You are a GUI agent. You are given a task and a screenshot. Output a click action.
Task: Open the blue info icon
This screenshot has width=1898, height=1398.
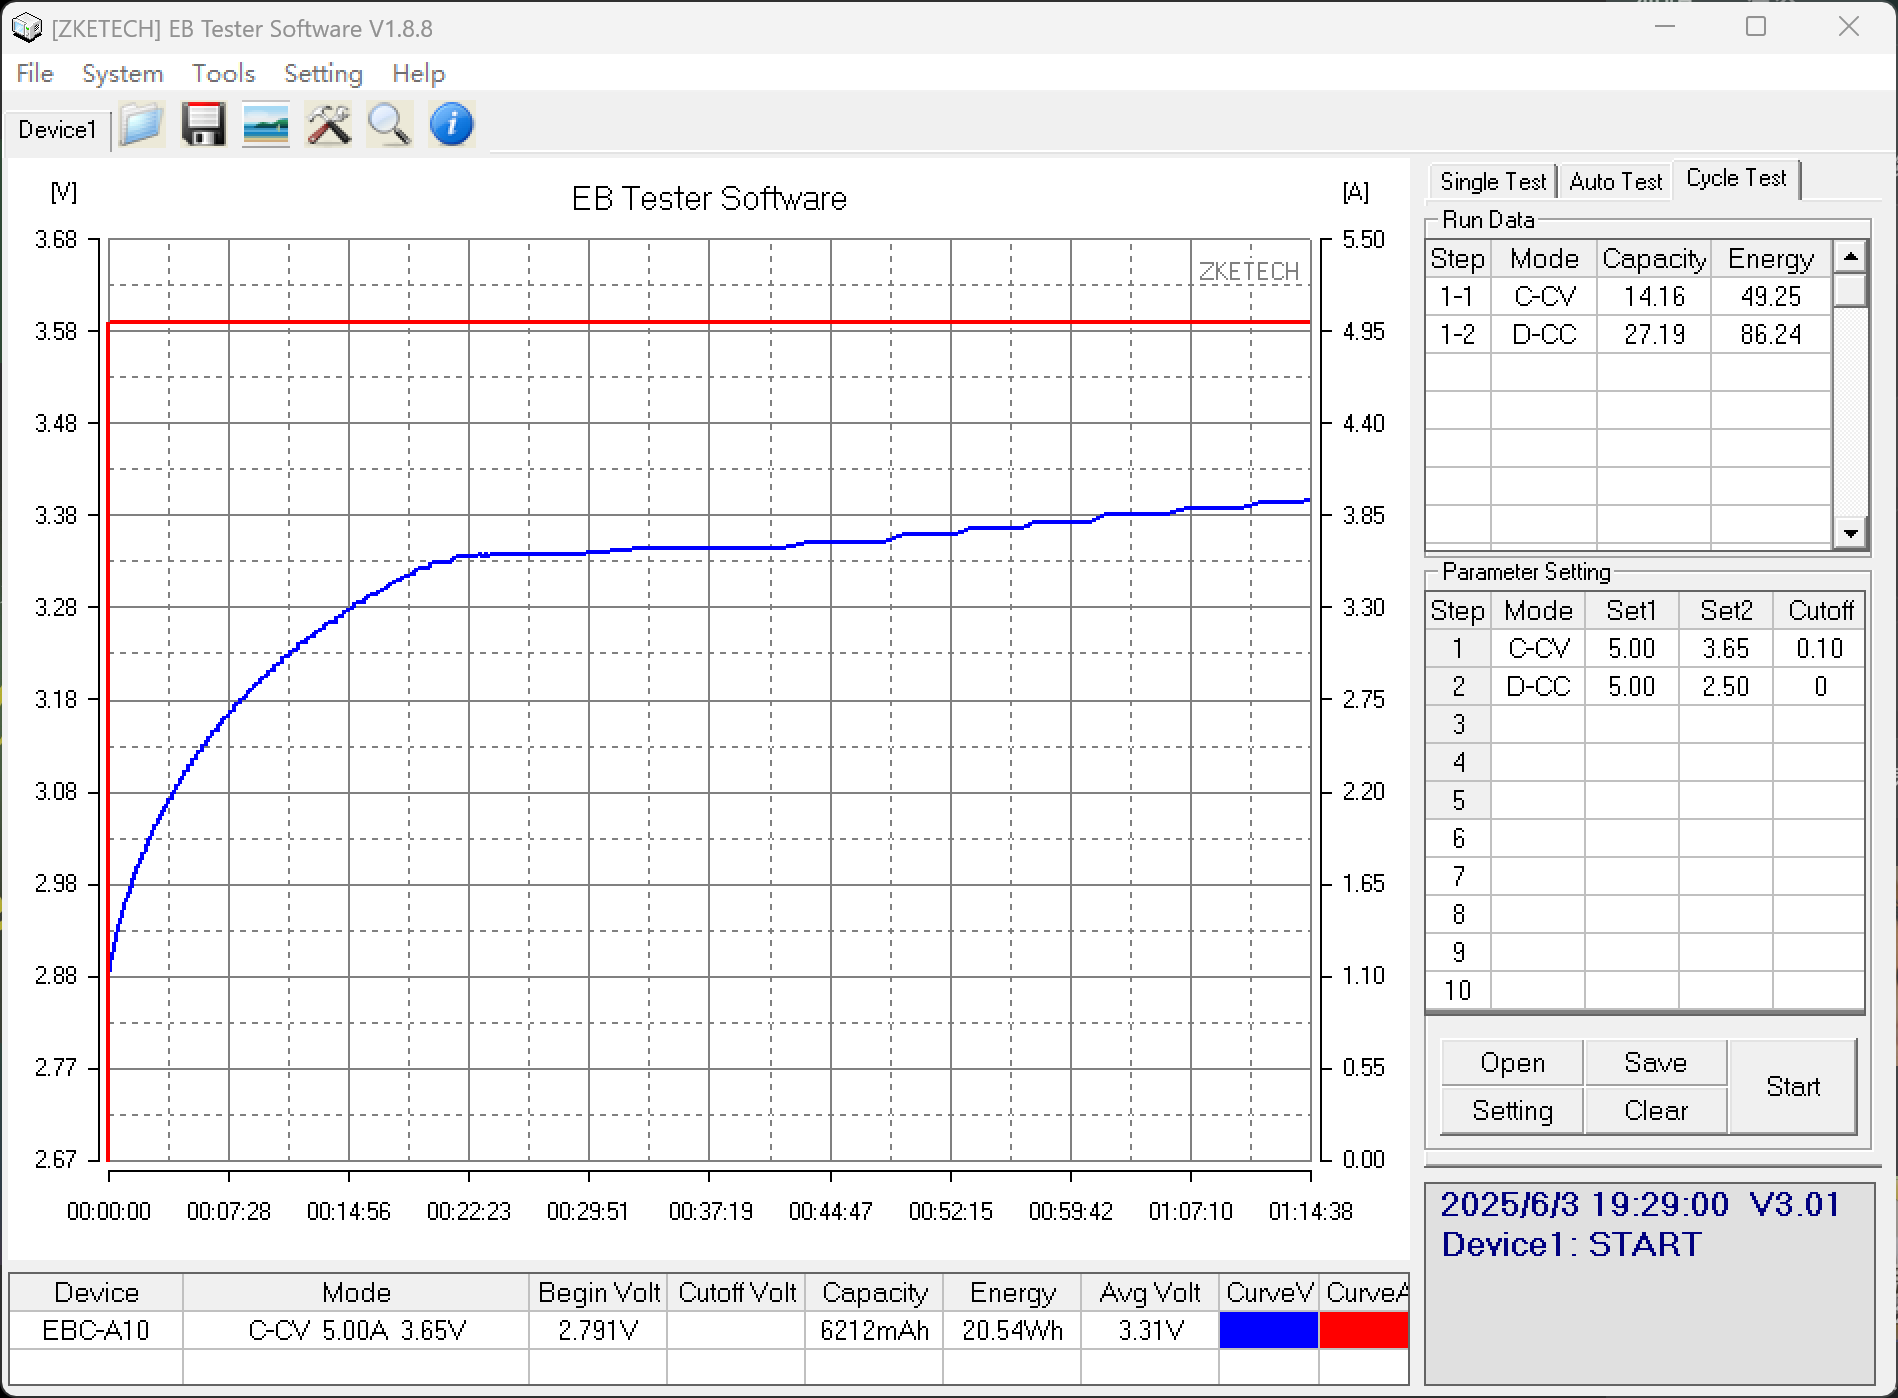tap(451, 126)
